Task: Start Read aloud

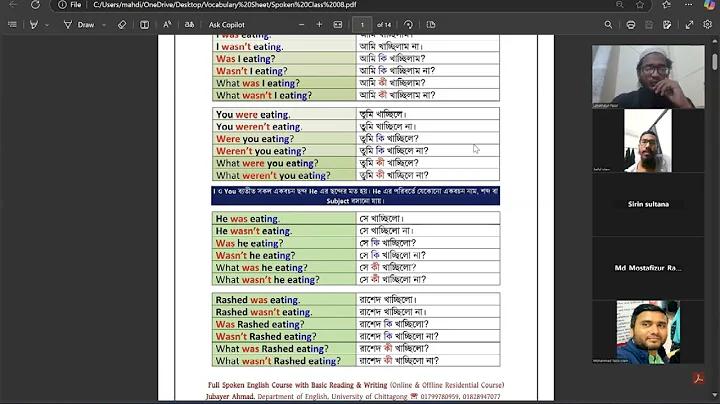Action: pyautogui.click(x=167, y=25)
